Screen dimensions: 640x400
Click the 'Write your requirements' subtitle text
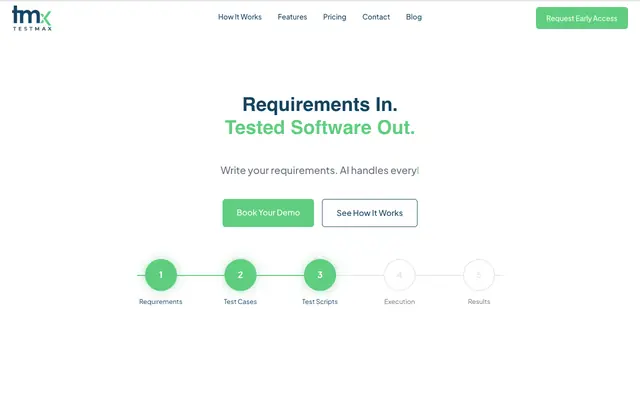[320, 170]
